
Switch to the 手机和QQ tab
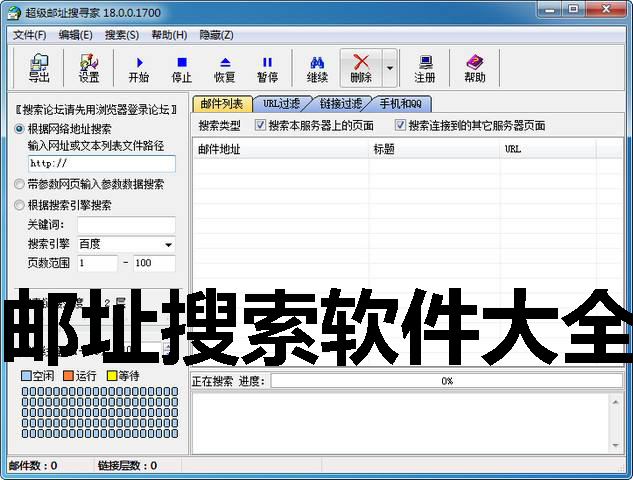click(400, 104)
